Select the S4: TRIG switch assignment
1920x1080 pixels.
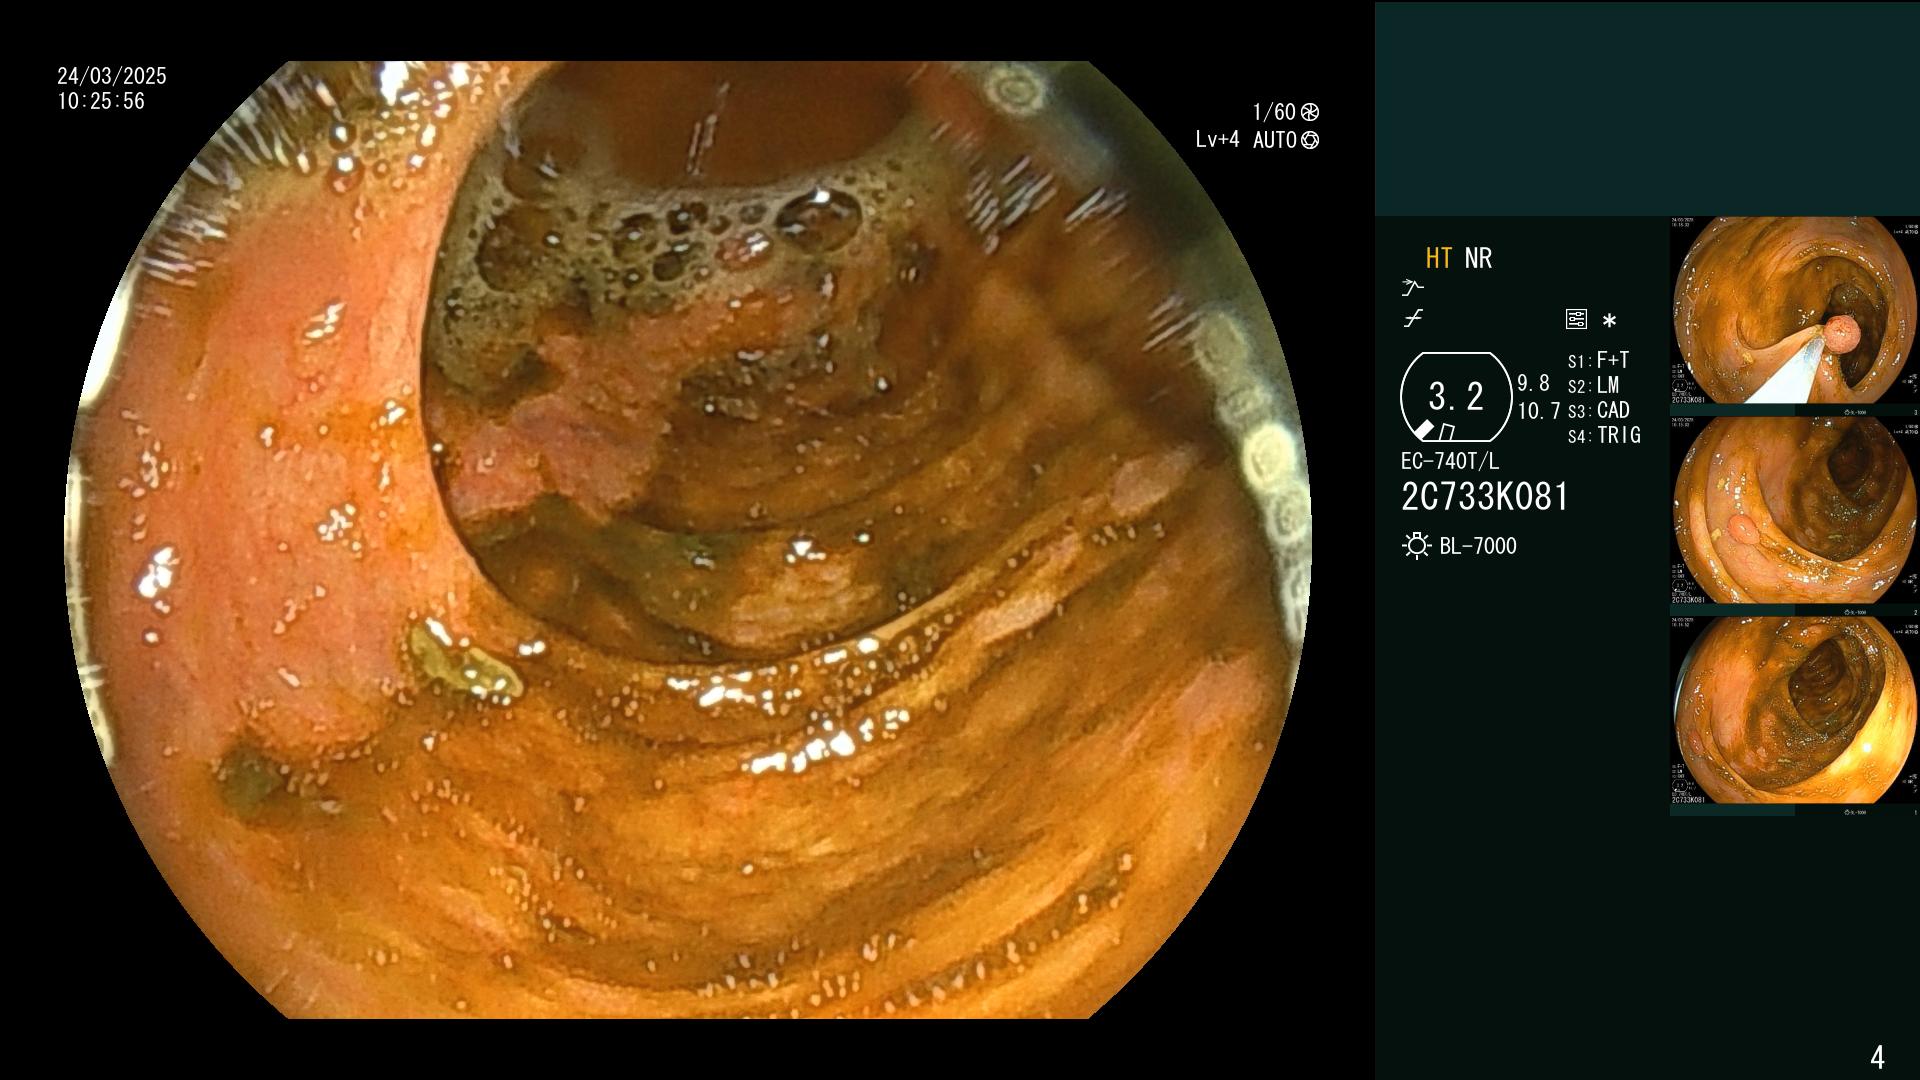point(1604,435)
